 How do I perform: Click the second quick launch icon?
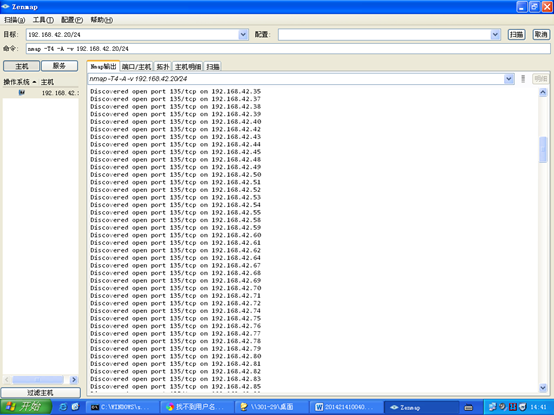point(75,407)
